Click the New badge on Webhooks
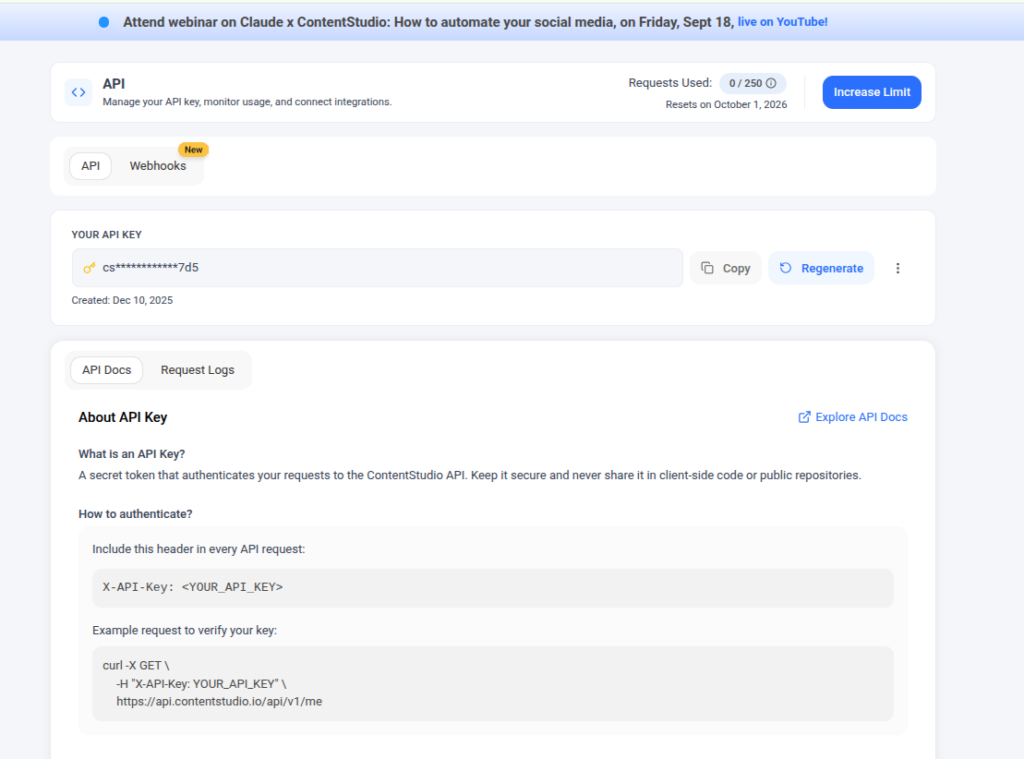This screenshot has width=1024, height=759. 193,150
